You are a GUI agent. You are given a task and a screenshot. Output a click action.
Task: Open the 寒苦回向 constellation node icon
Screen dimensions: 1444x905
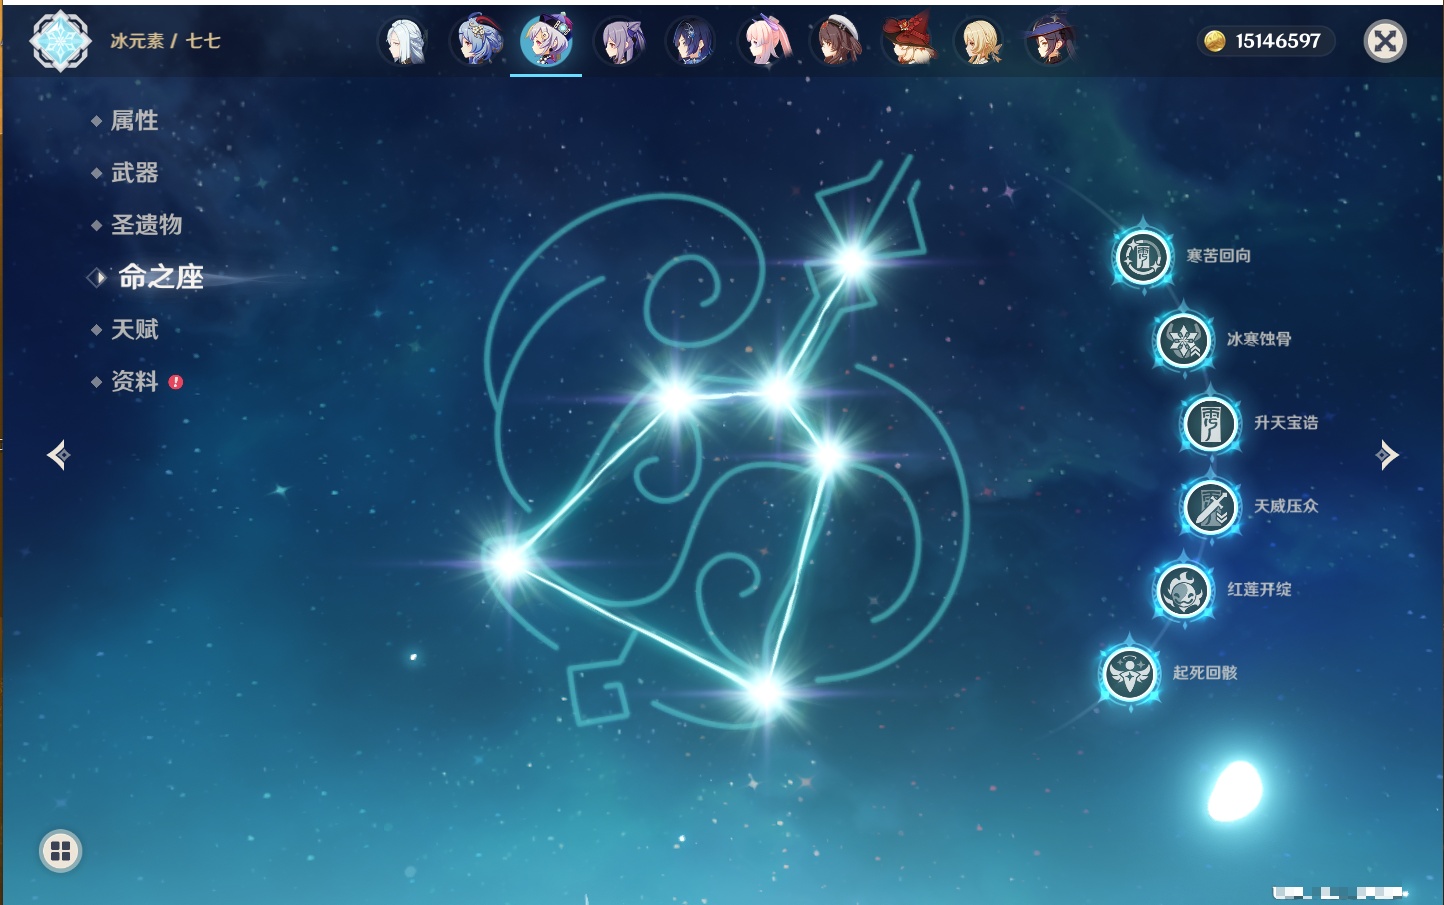(x=1142, y=257)
